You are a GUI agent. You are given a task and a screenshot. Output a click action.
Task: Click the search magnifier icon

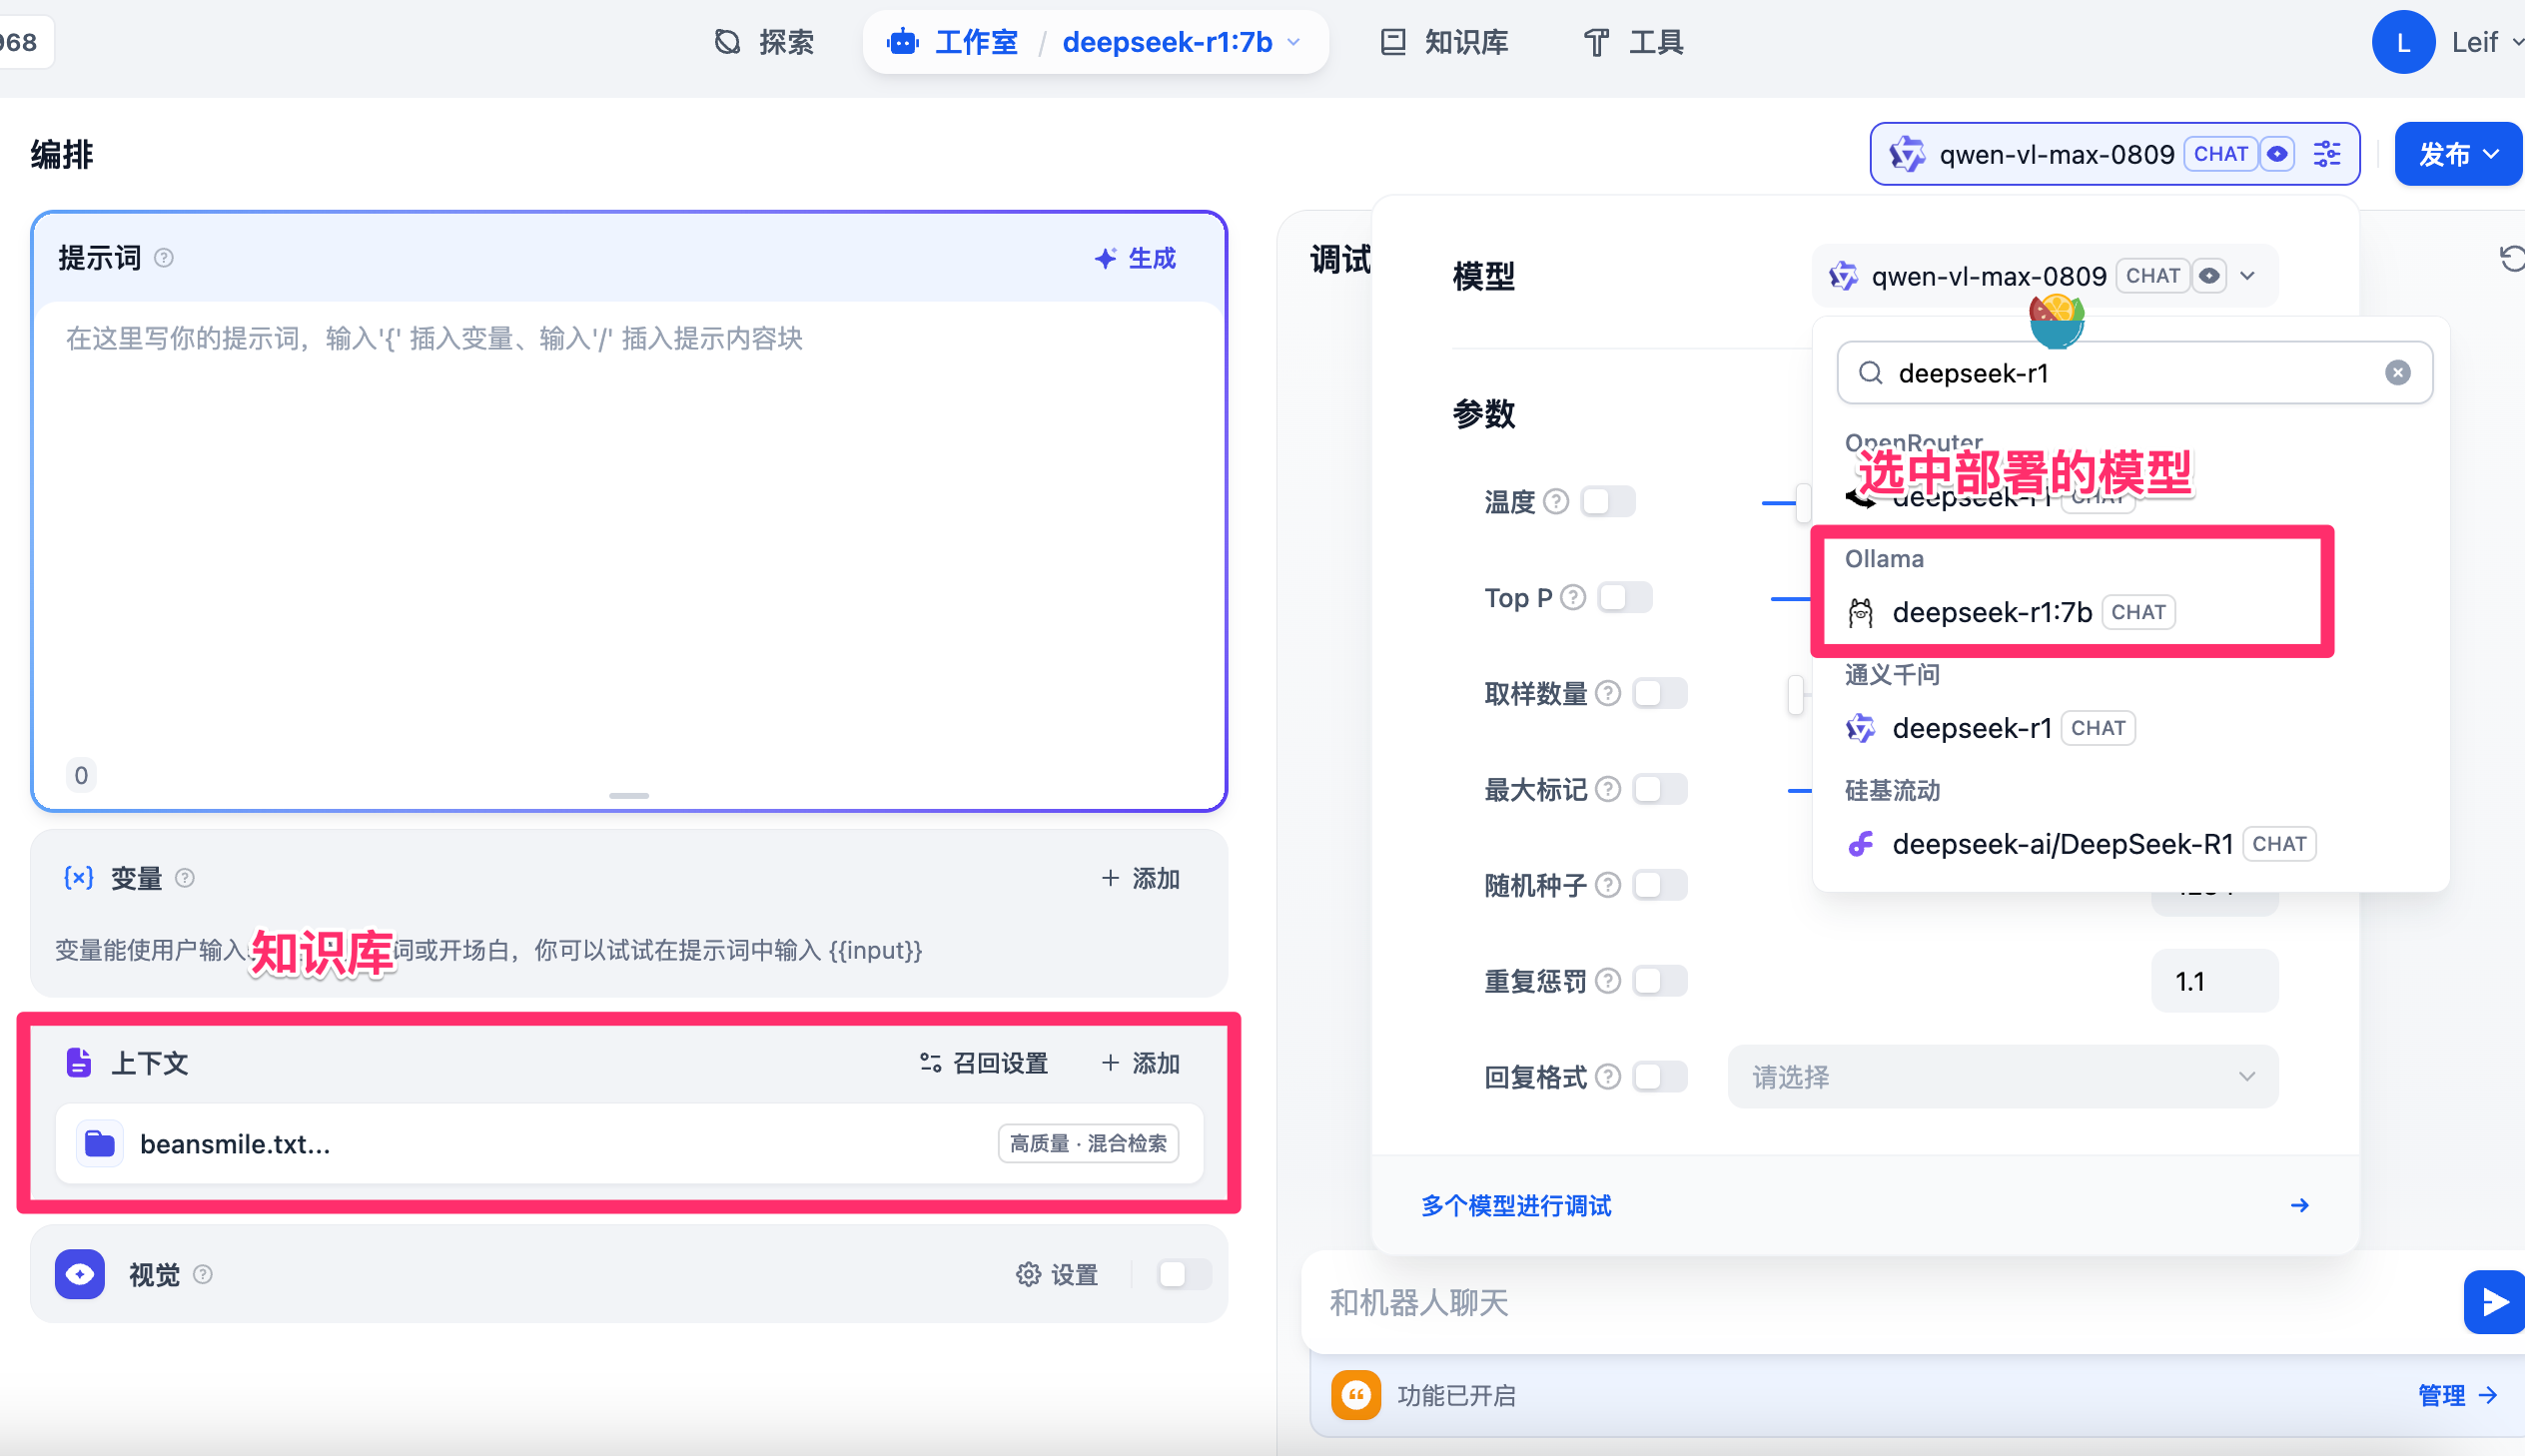click(1870, 373)
